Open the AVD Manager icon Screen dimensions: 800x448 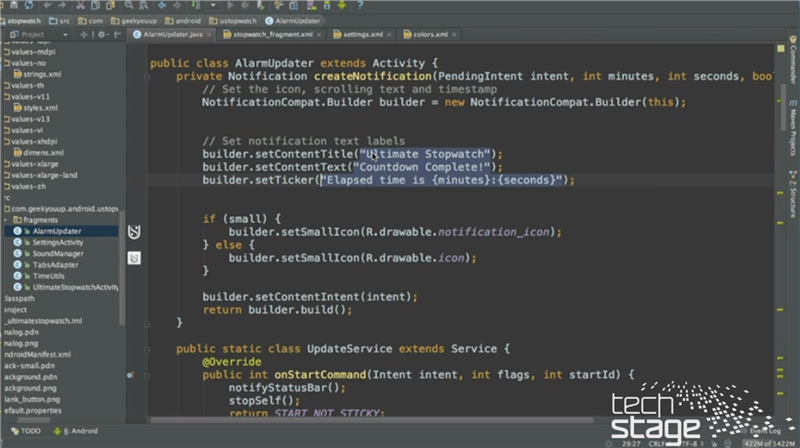311,5
